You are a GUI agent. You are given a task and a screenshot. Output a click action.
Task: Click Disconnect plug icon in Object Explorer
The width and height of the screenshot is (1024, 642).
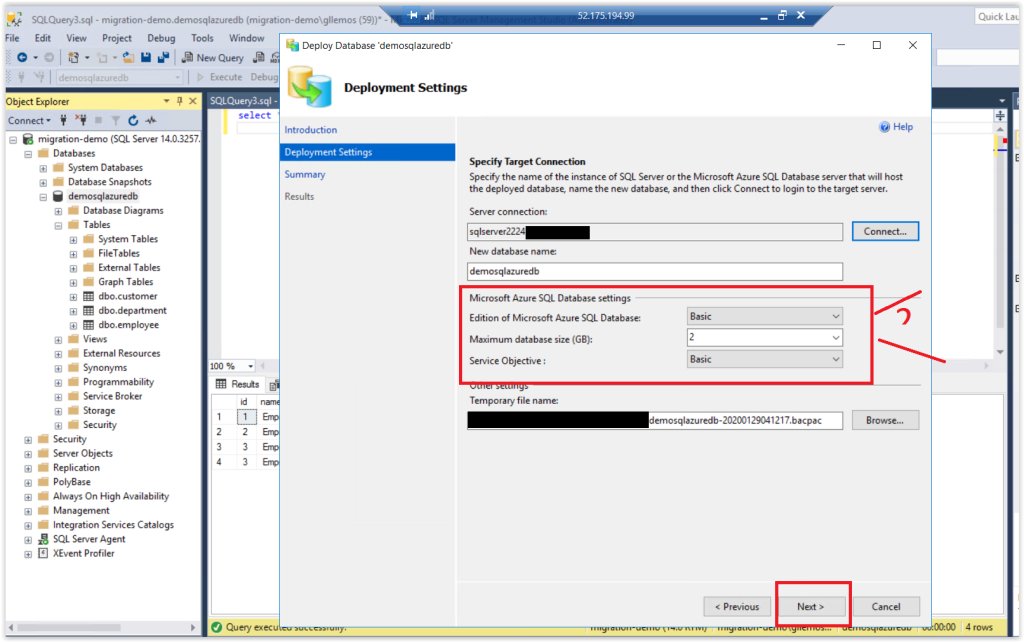81,120
